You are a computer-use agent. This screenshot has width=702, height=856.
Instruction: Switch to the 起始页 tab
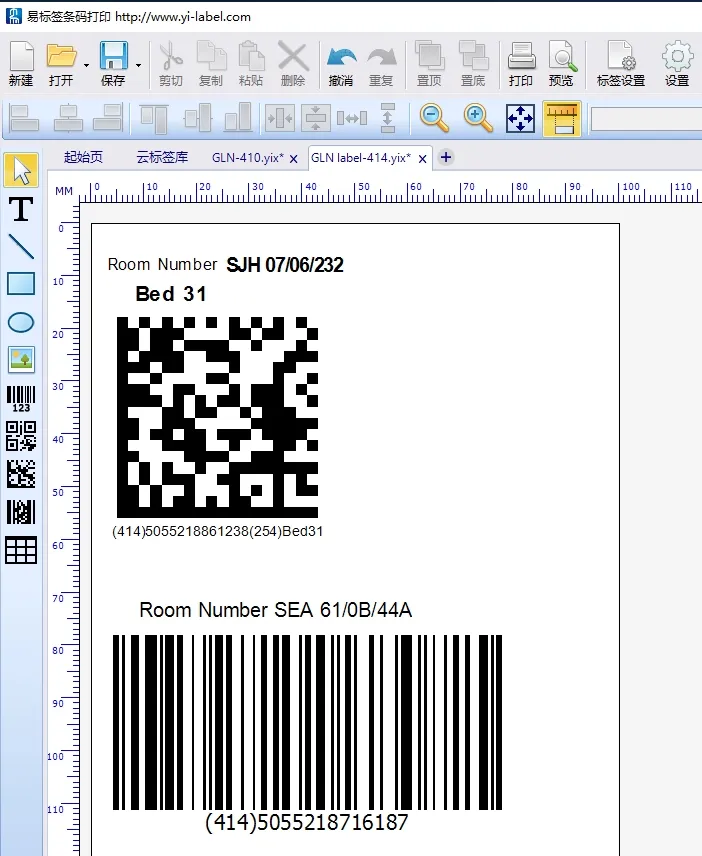coord(84,157)
